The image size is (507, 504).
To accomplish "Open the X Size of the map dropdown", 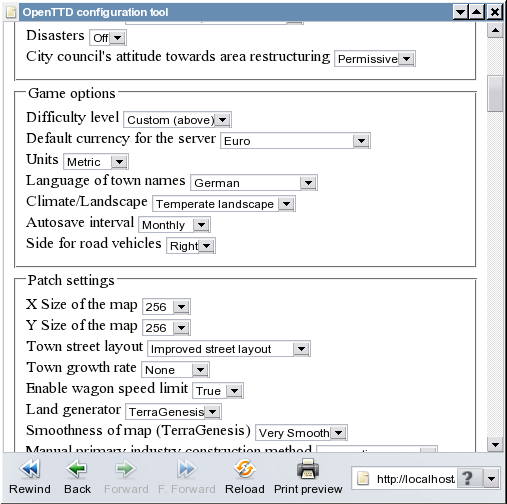I will coord(166,307).
